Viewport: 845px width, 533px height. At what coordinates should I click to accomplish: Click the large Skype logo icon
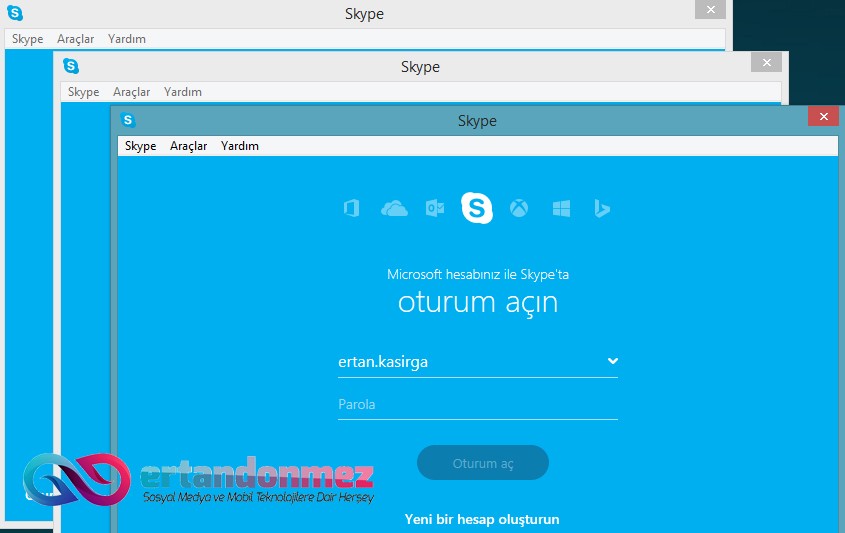coord(477,207)
